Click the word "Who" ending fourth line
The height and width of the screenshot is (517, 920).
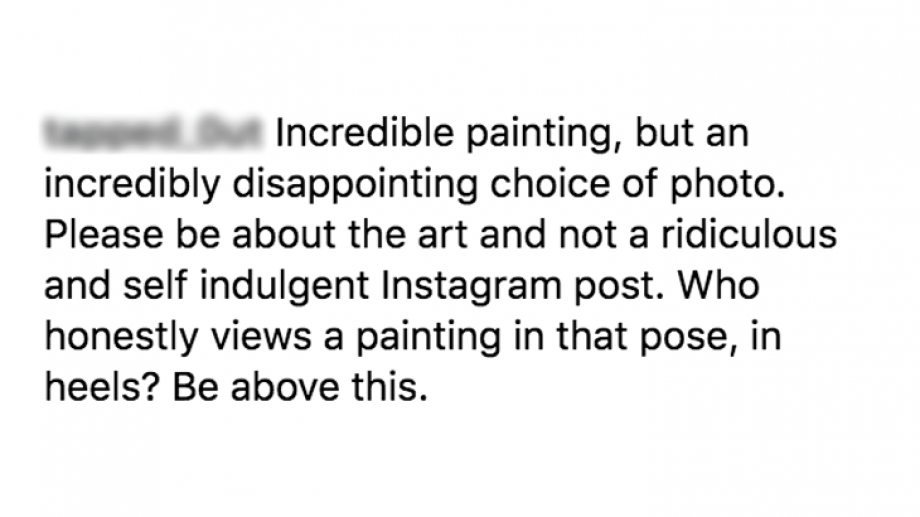pyautogui.click(x=719, y=286)
